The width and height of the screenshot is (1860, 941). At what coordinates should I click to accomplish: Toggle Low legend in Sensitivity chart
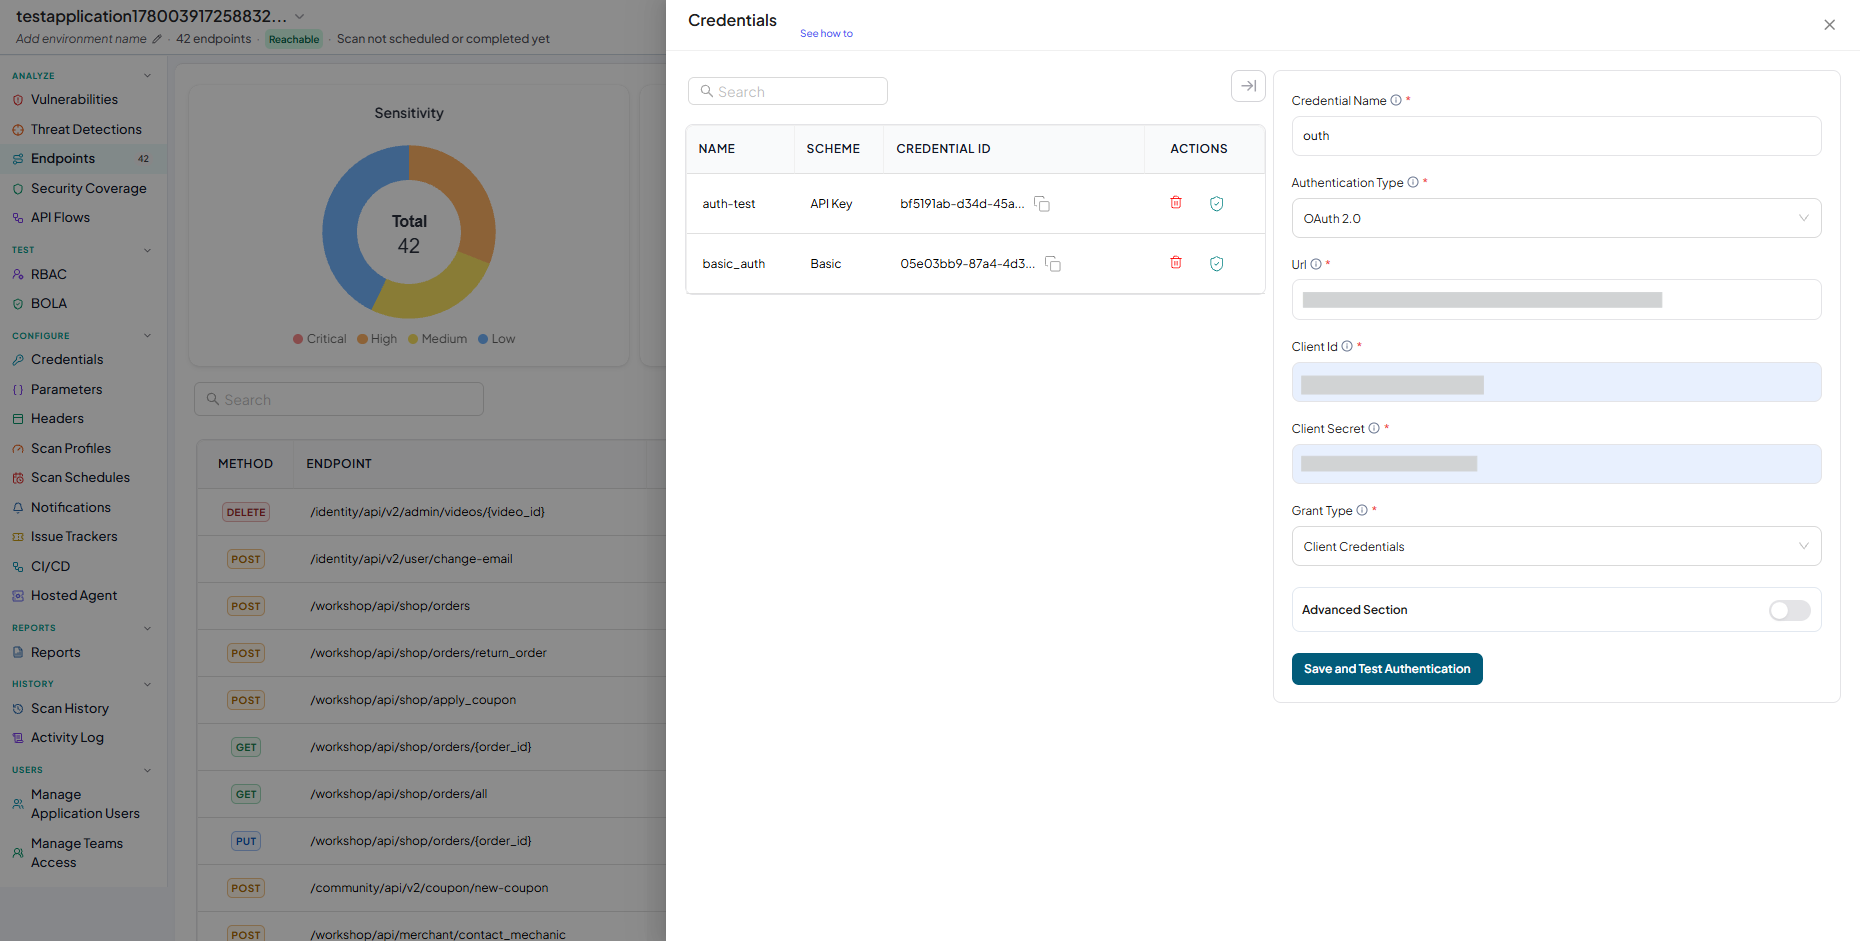(x=497, y=339)
